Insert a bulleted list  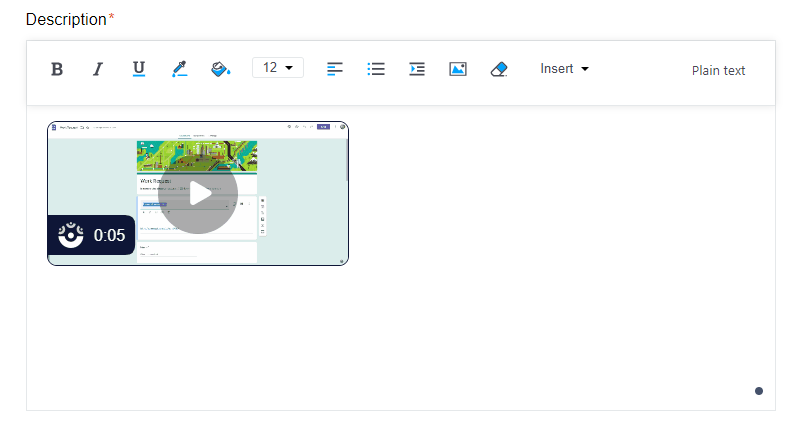376,68
